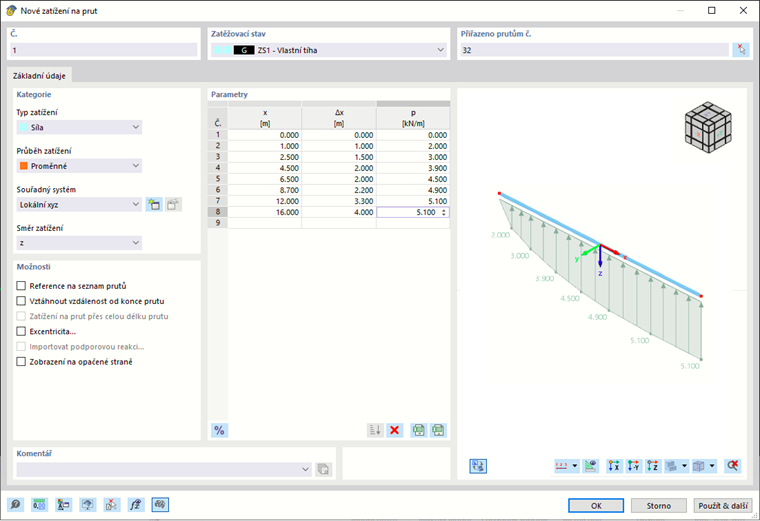Select the Δx cell 3.300 in row 7
The height and width of the screenshot is (521, 760).
339,201
